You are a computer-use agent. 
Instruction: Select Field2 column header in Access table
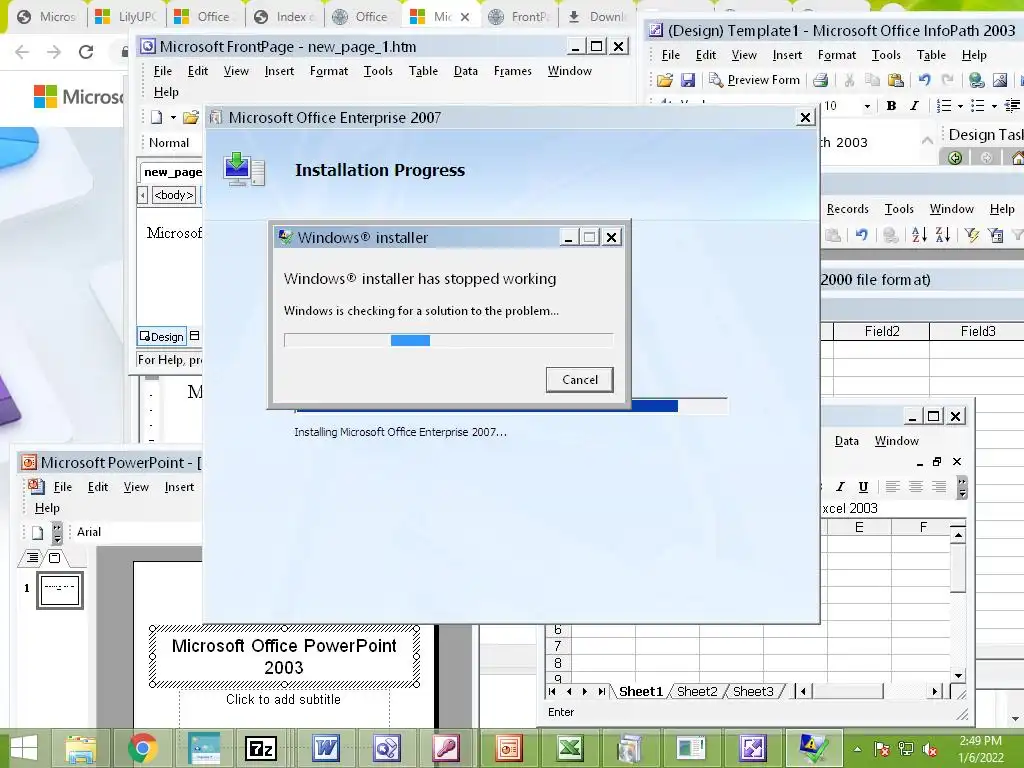(x=882, y=332)
